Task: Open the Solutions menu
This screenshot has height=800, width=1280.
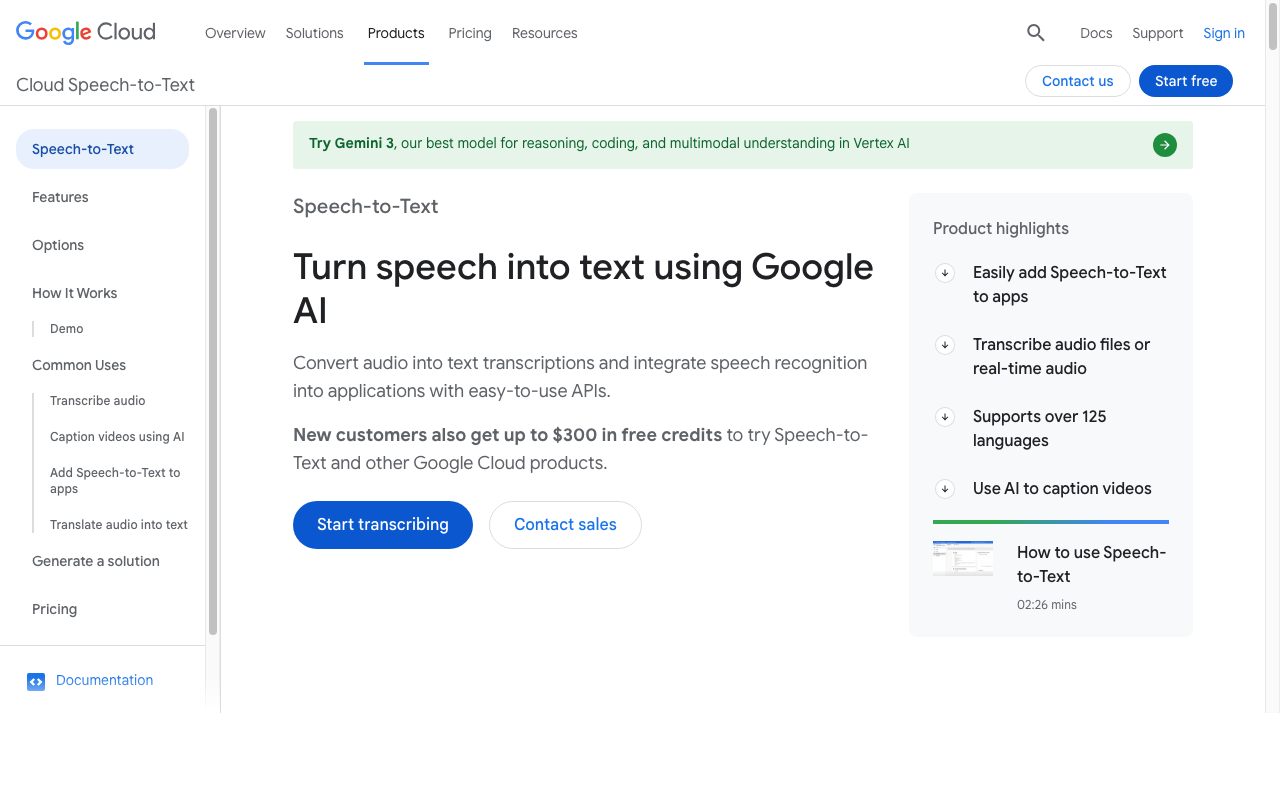Action: coord(314,33)
